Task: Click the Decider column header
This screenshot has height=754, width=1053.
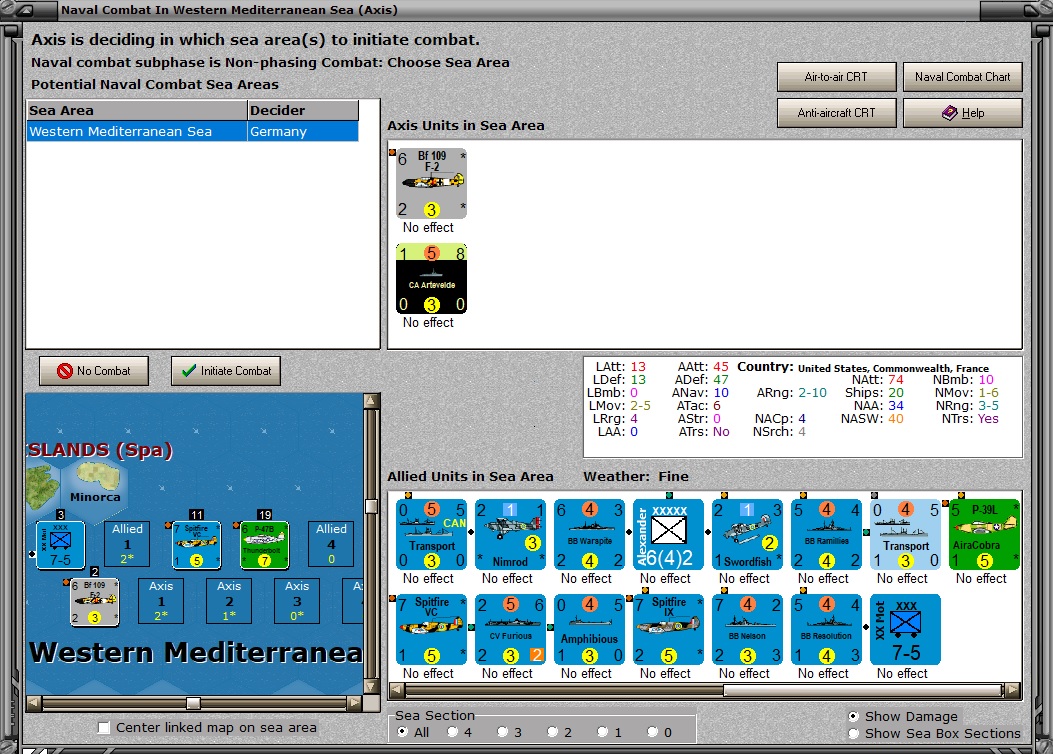Action: (303, 110)
